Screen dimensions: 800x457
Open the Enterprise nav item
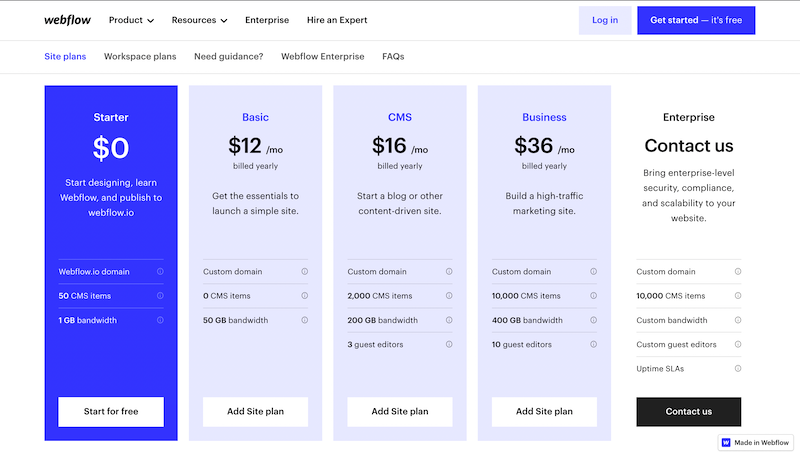coord(267,20)
